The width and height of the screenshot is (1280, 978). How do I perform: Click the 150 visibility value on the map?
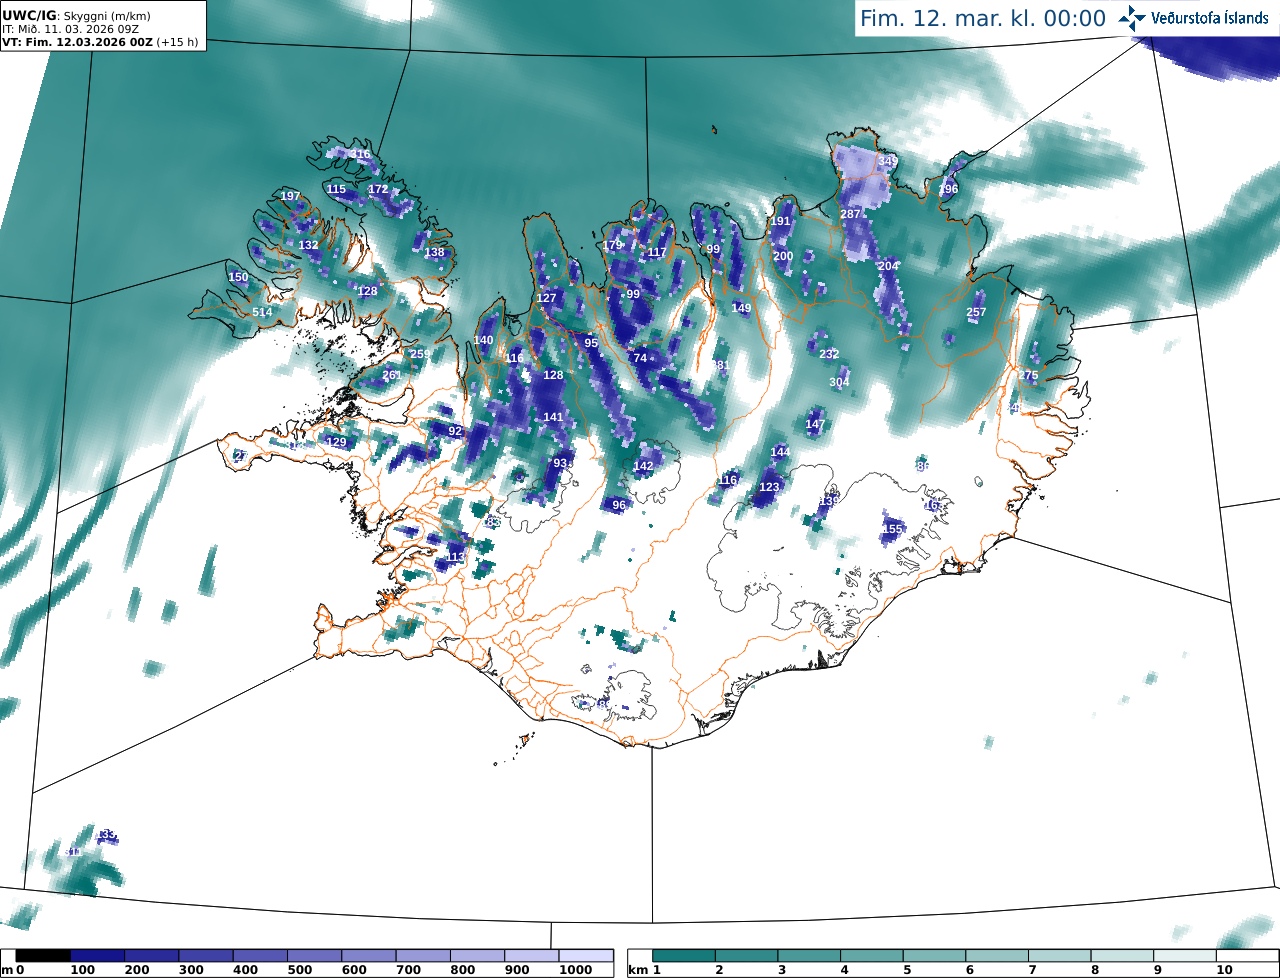(238, 277)
